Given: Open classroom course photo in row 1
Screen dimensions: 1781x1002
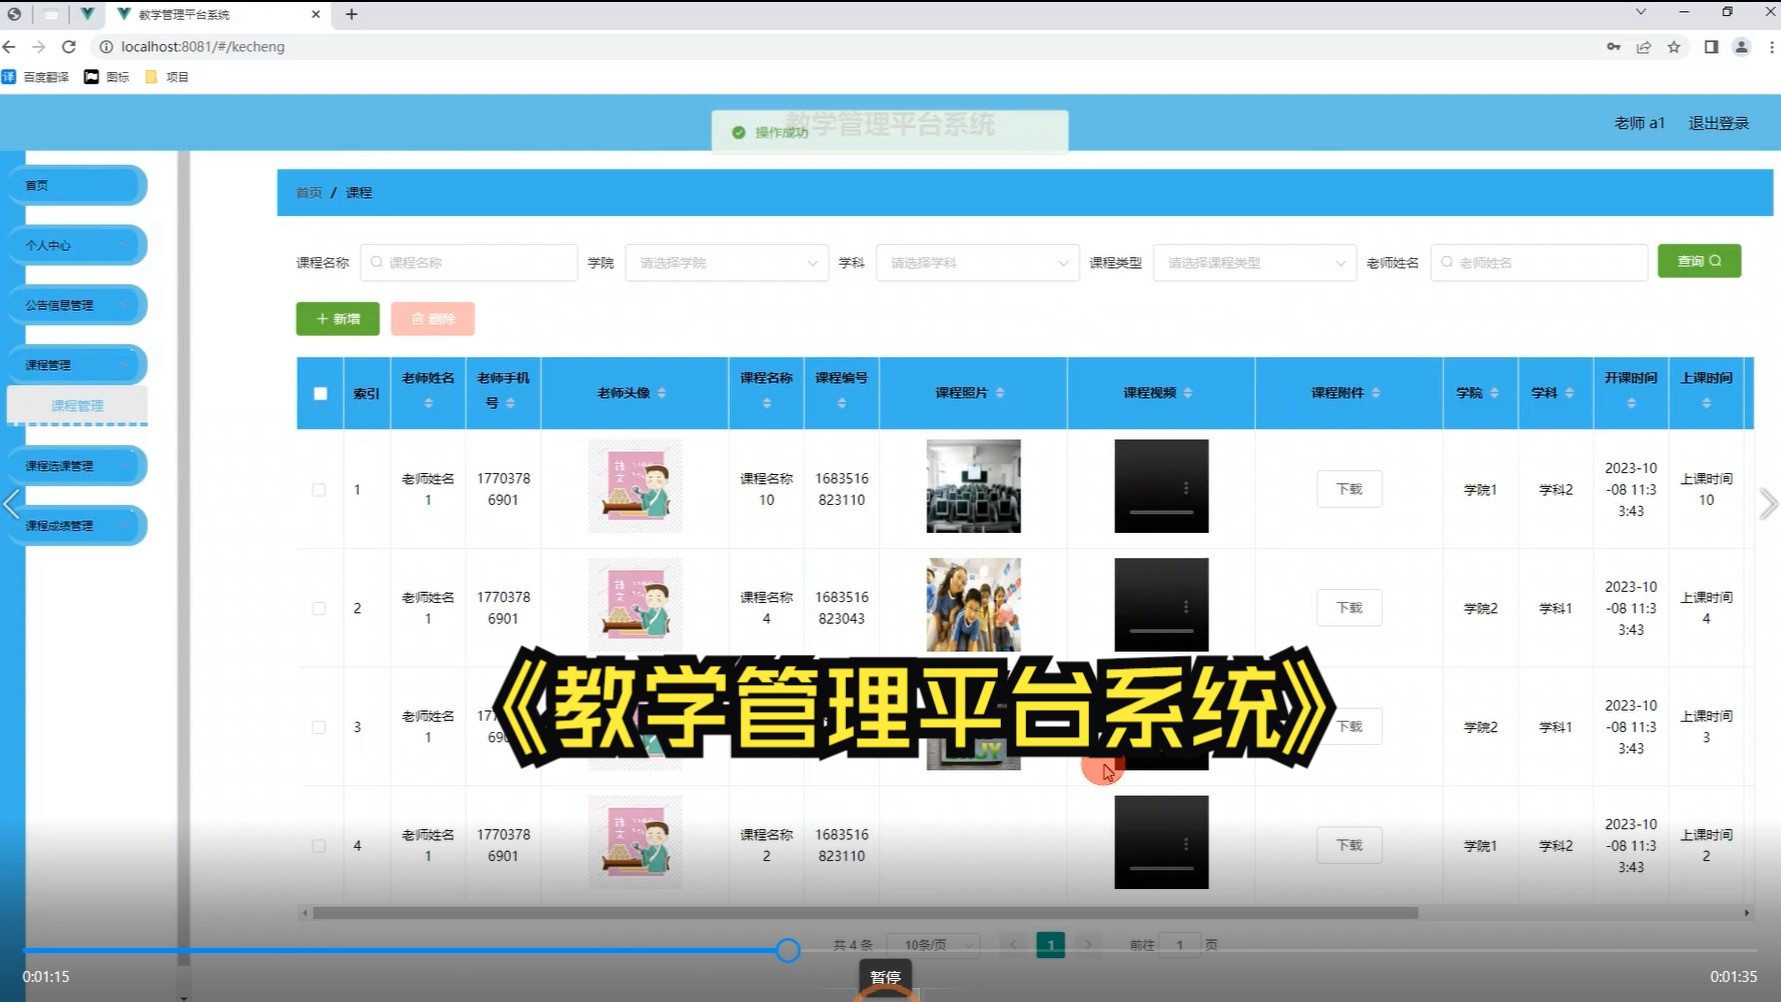Looking at the screenshot, I should click(x=973, y=486).
